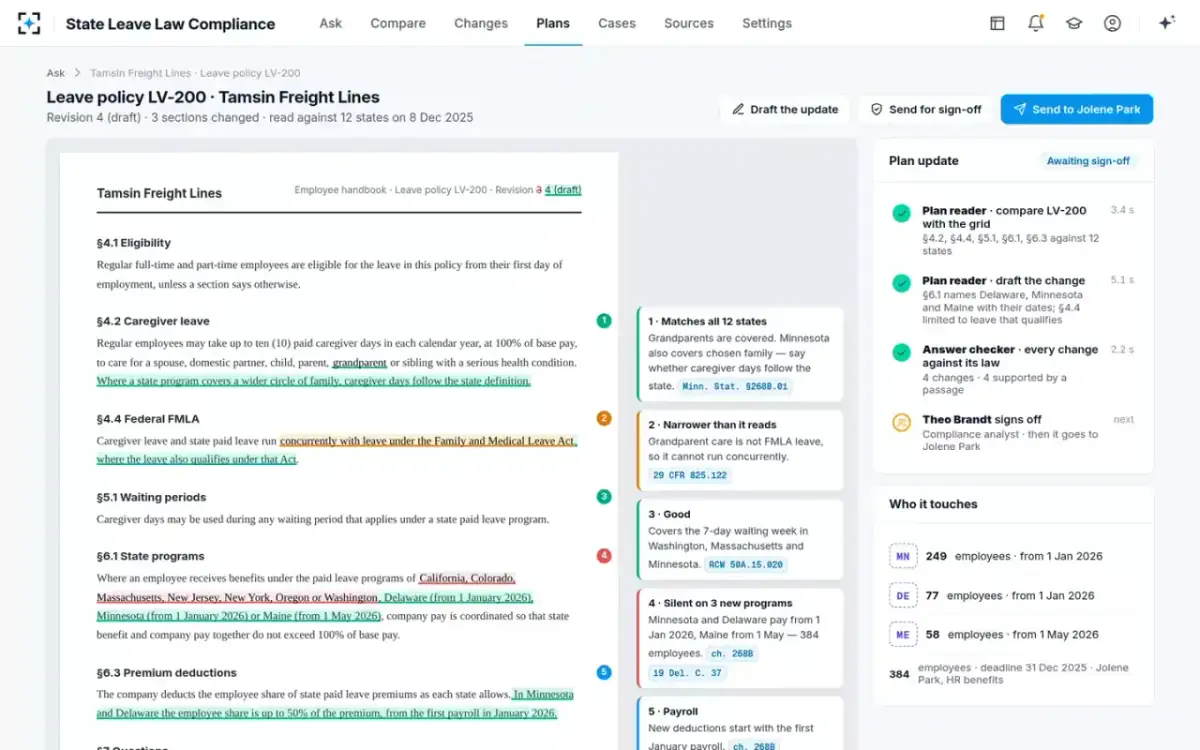Switch to the Ask tab

click(x=330, y=23)
